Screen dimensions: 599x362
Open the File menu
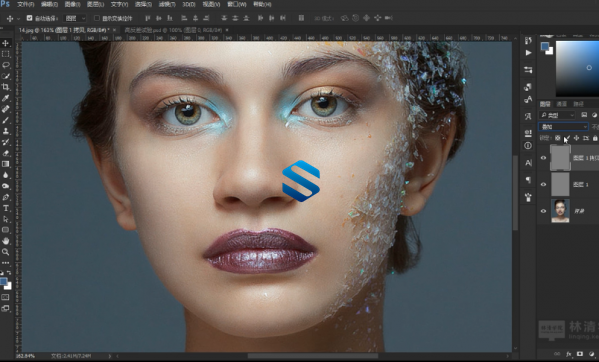(x=26, y=5)
